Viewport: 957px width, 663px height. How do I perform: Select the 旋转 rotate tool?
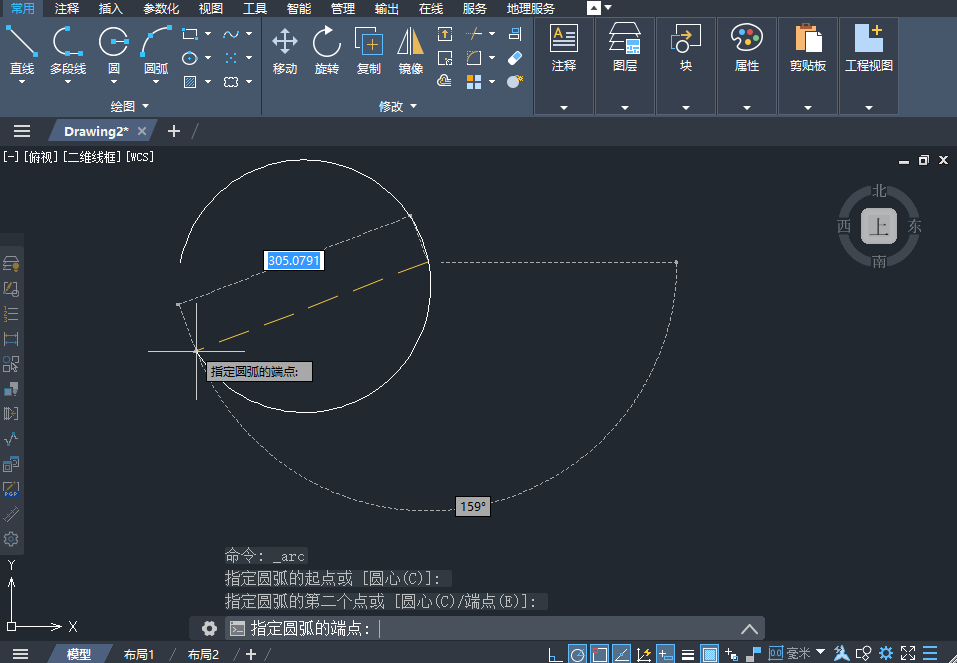tap(327, 51)
